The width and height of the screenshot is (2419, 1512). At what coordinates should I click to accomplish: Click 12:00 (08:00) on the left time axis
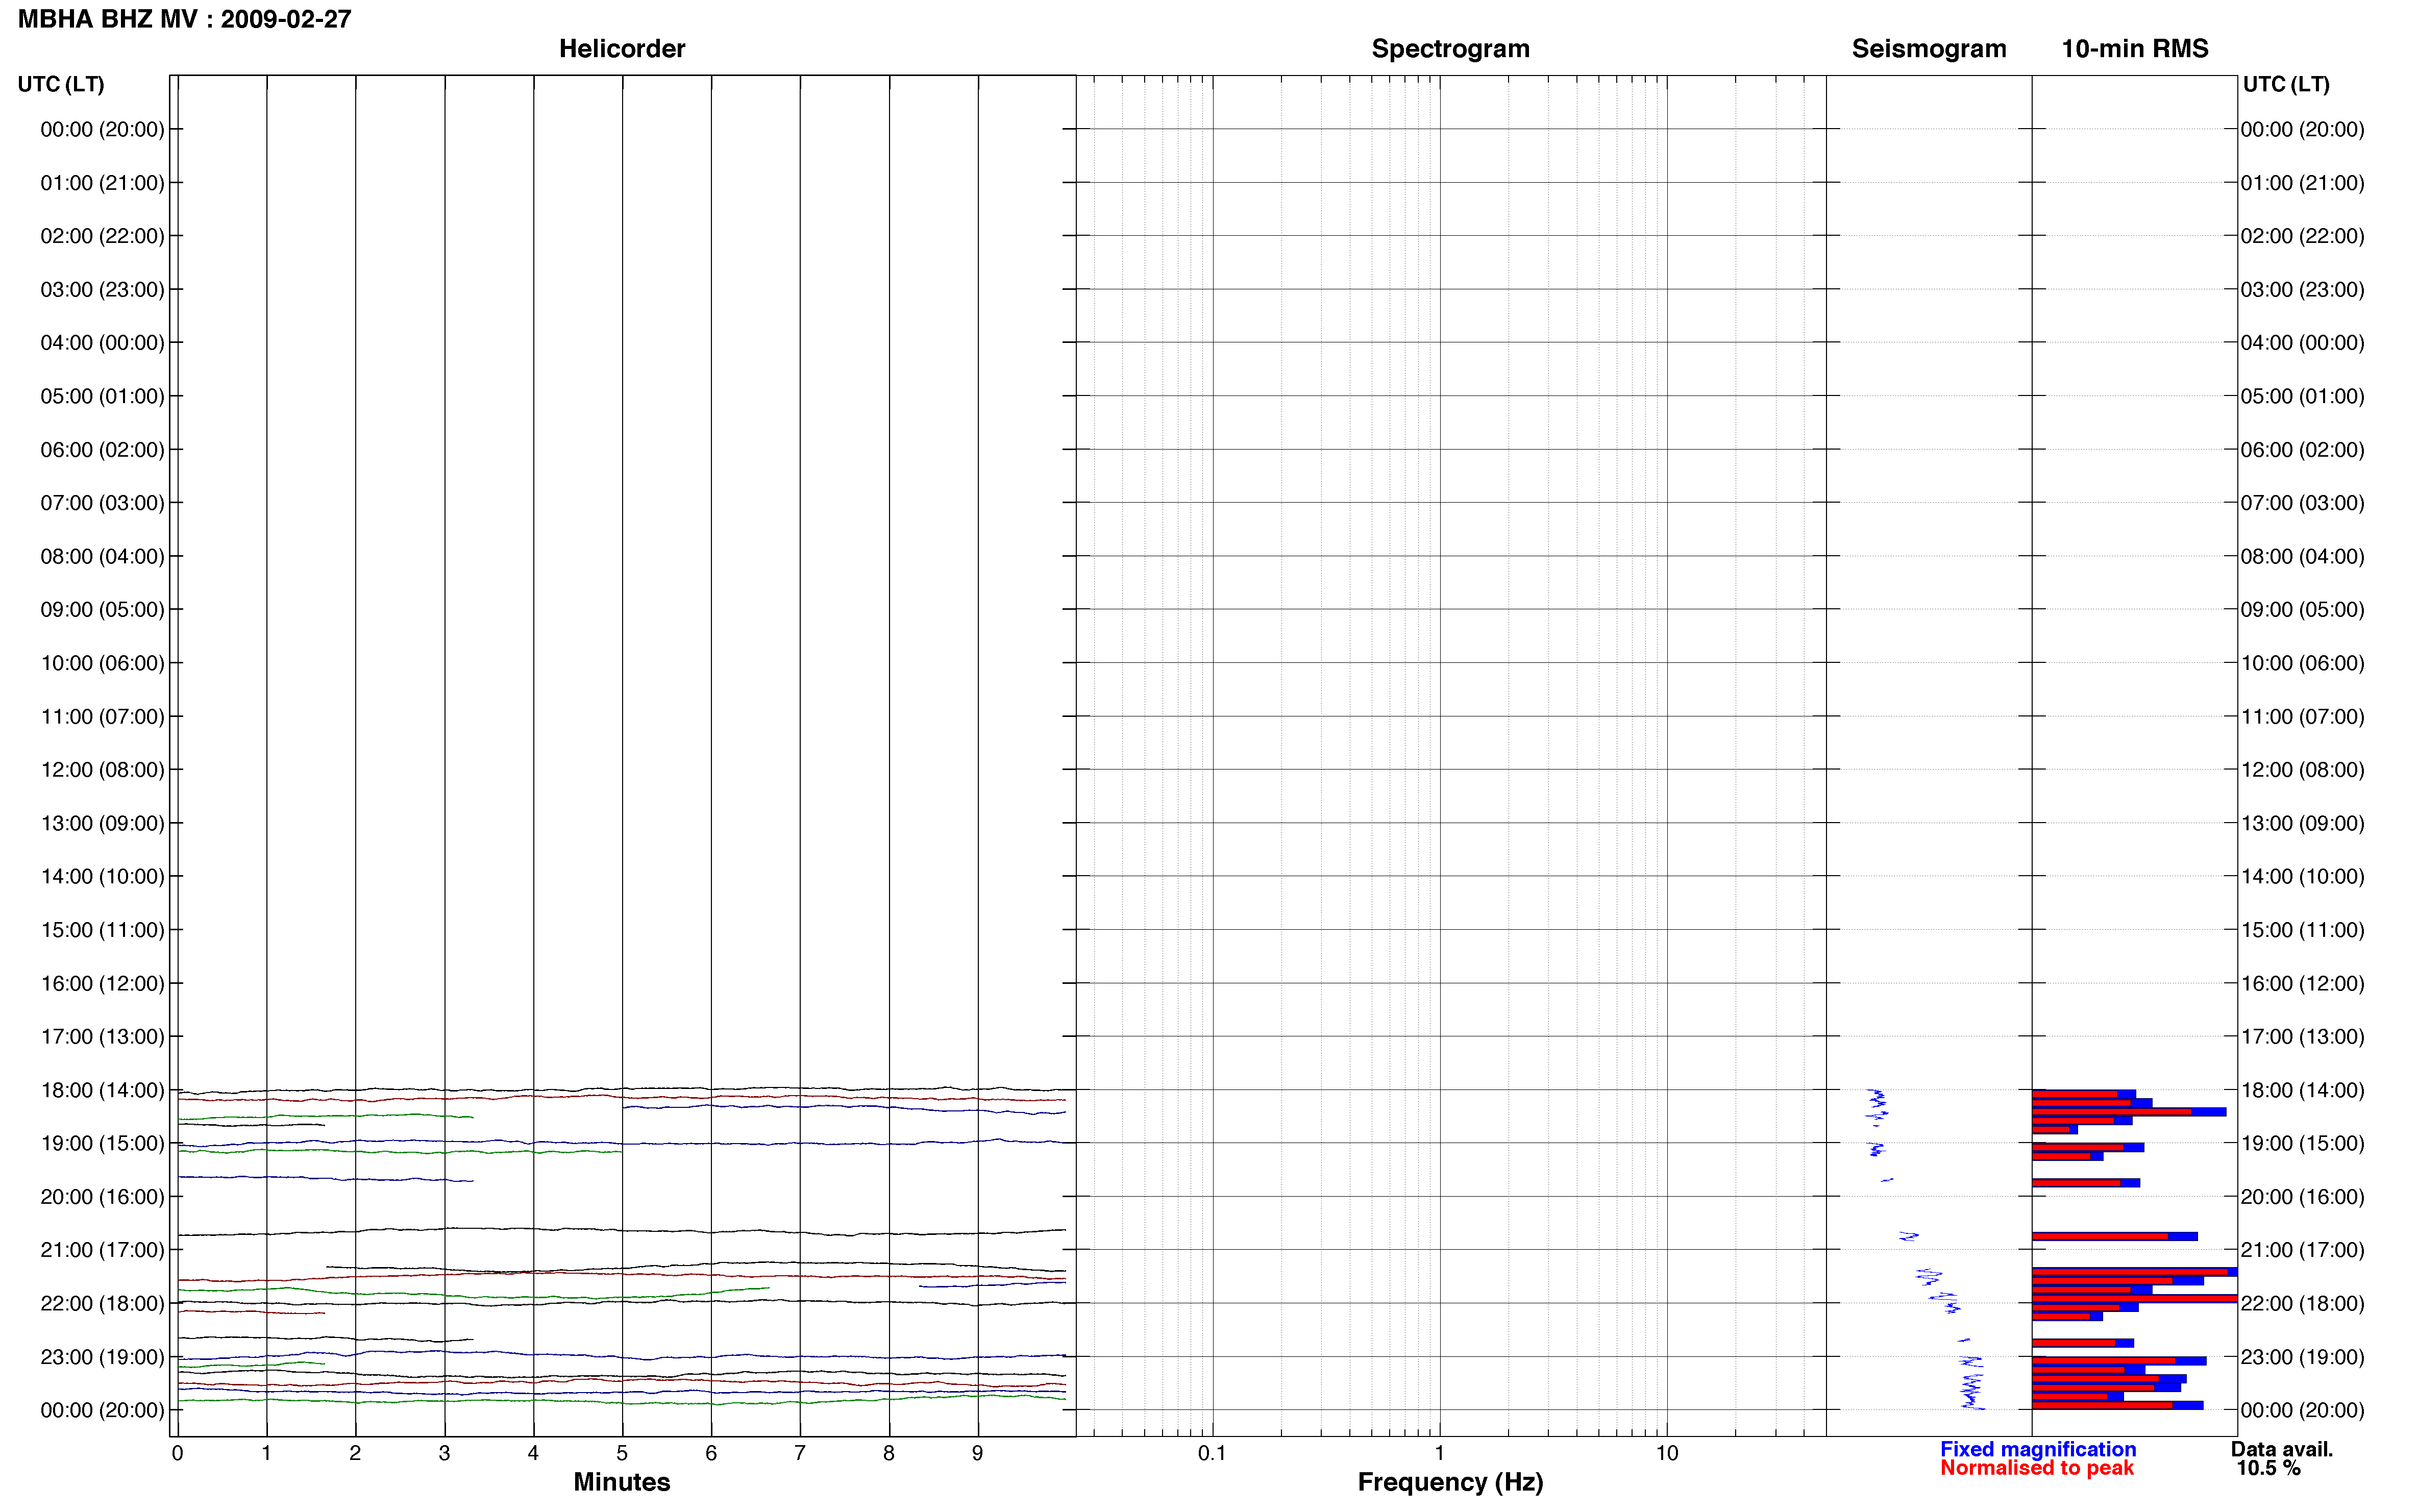click(x=102, y=769)
